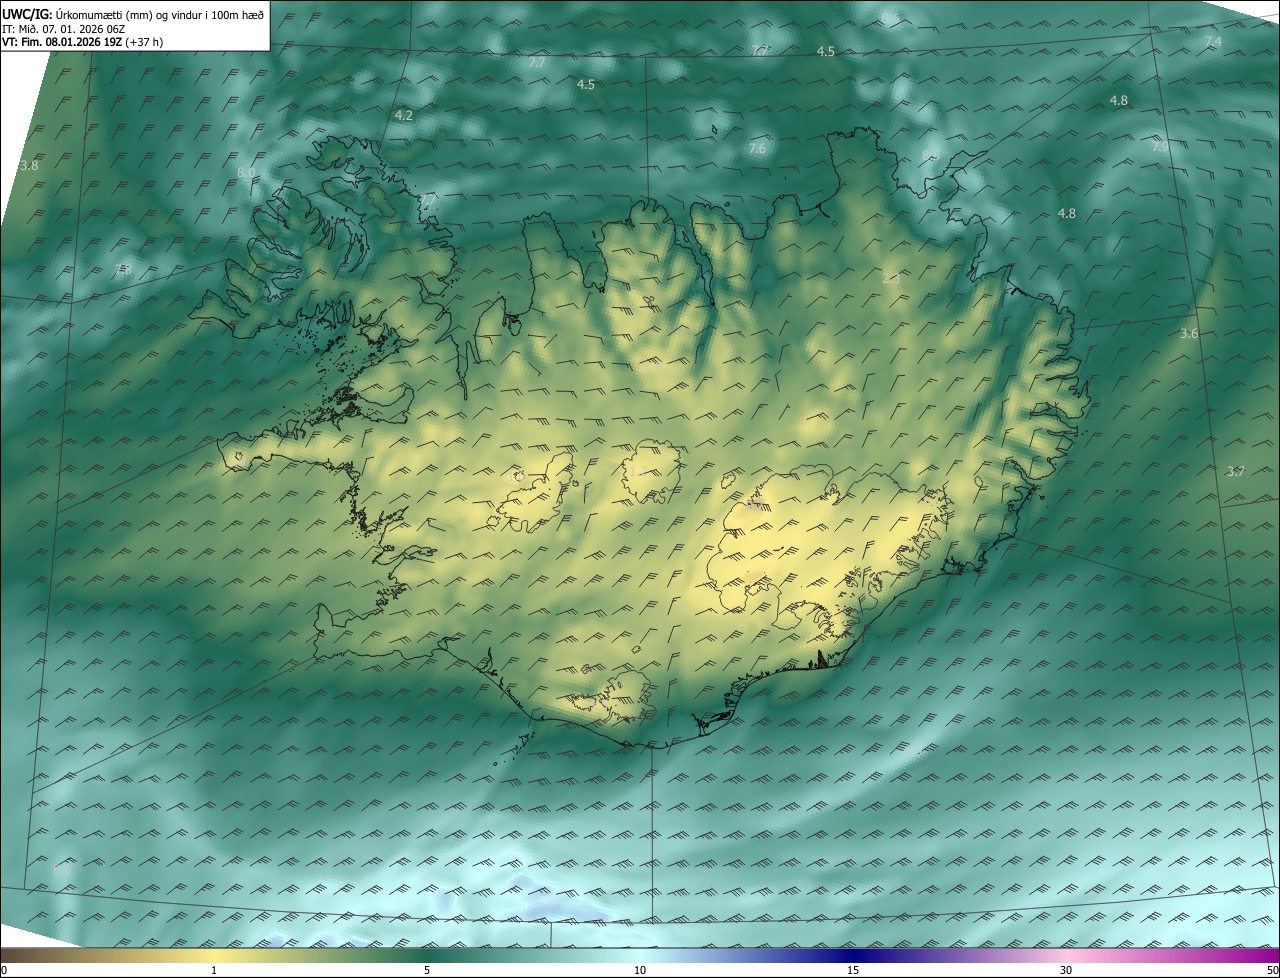Viewport: 1280px width, 978px height.
Task: Click the 'VT: Fim. 08.01.2026 19Z' line
Action: click(82, 42)
